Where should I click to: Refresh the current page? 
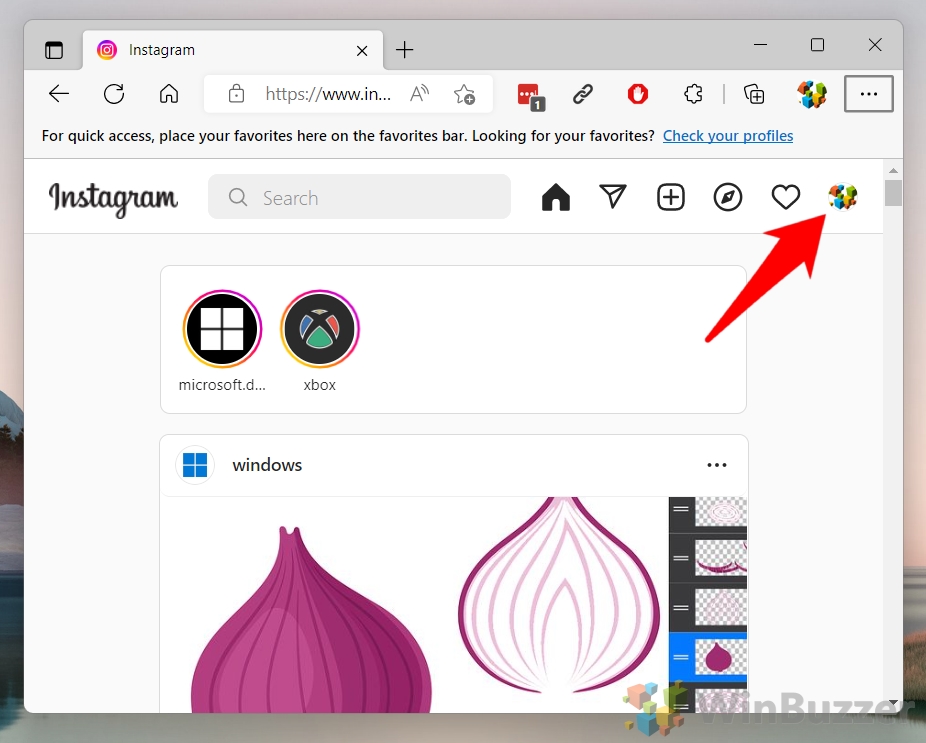point(114,94)
